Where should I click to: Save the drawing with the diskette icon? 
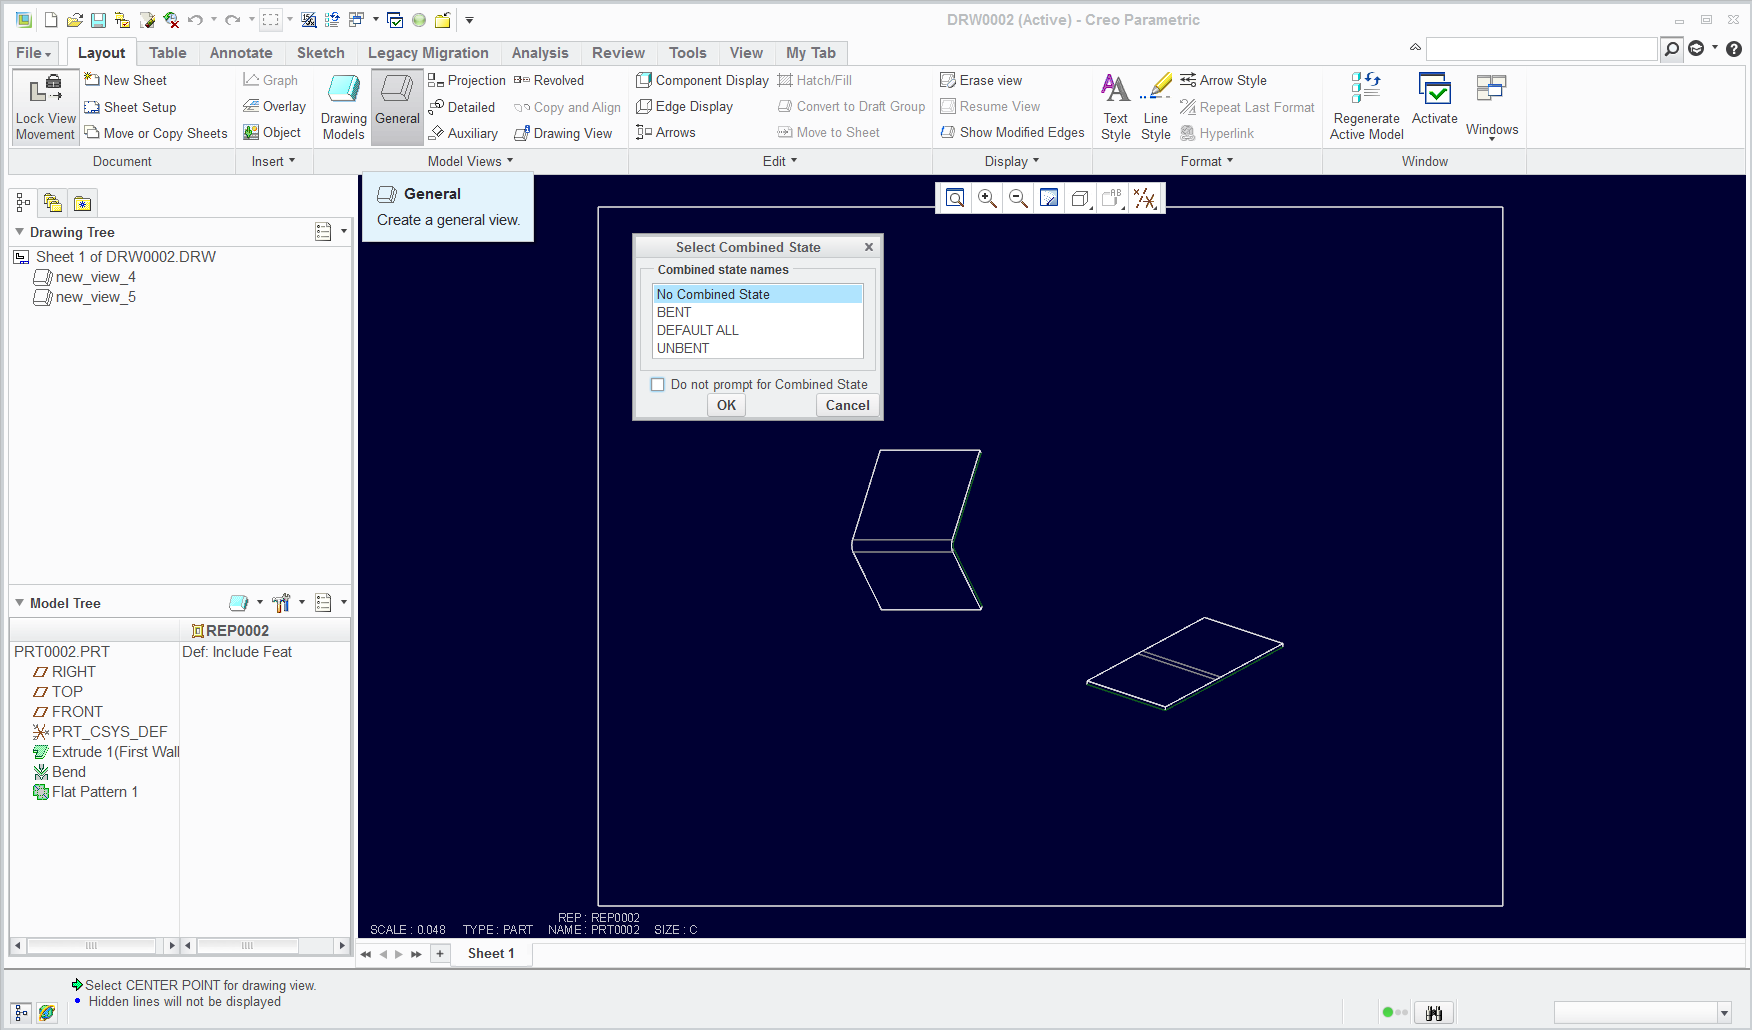(x=98, y=20)
